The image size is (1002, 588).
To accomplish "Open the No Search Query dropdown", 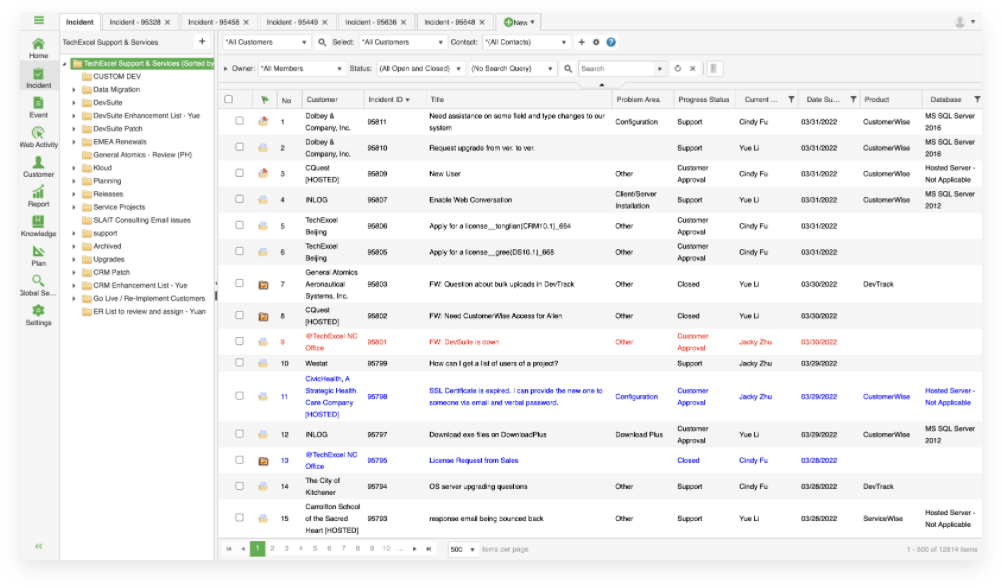I will 512,68.
